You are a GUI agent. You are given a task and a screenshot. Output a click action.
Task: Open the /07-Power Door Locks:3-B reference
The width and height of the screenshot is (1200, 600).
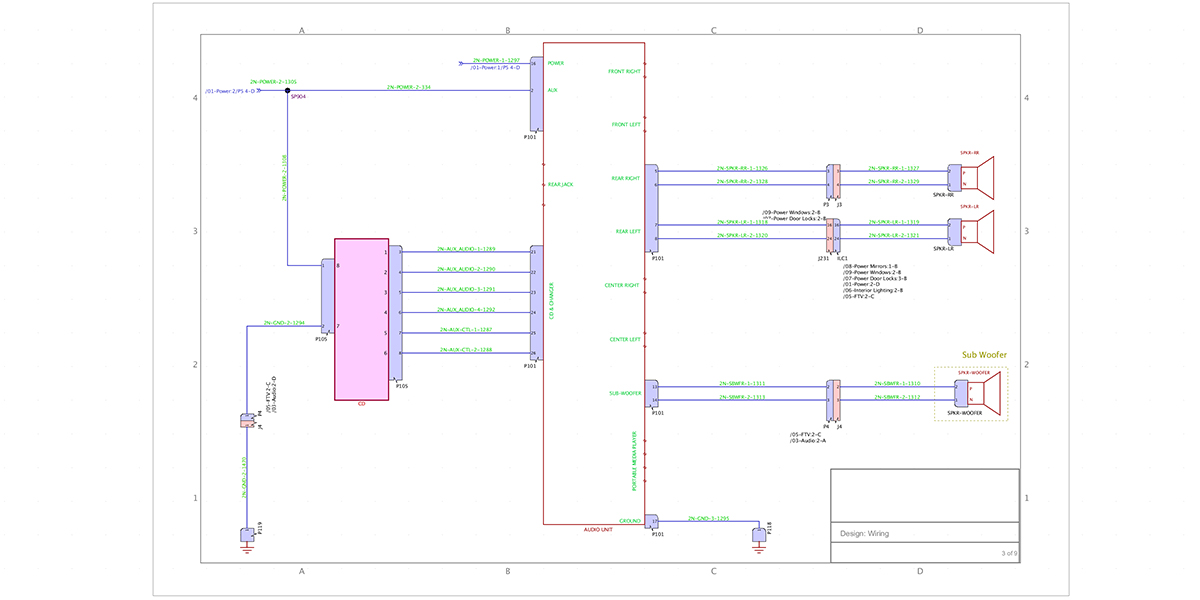tap(877, 278)
